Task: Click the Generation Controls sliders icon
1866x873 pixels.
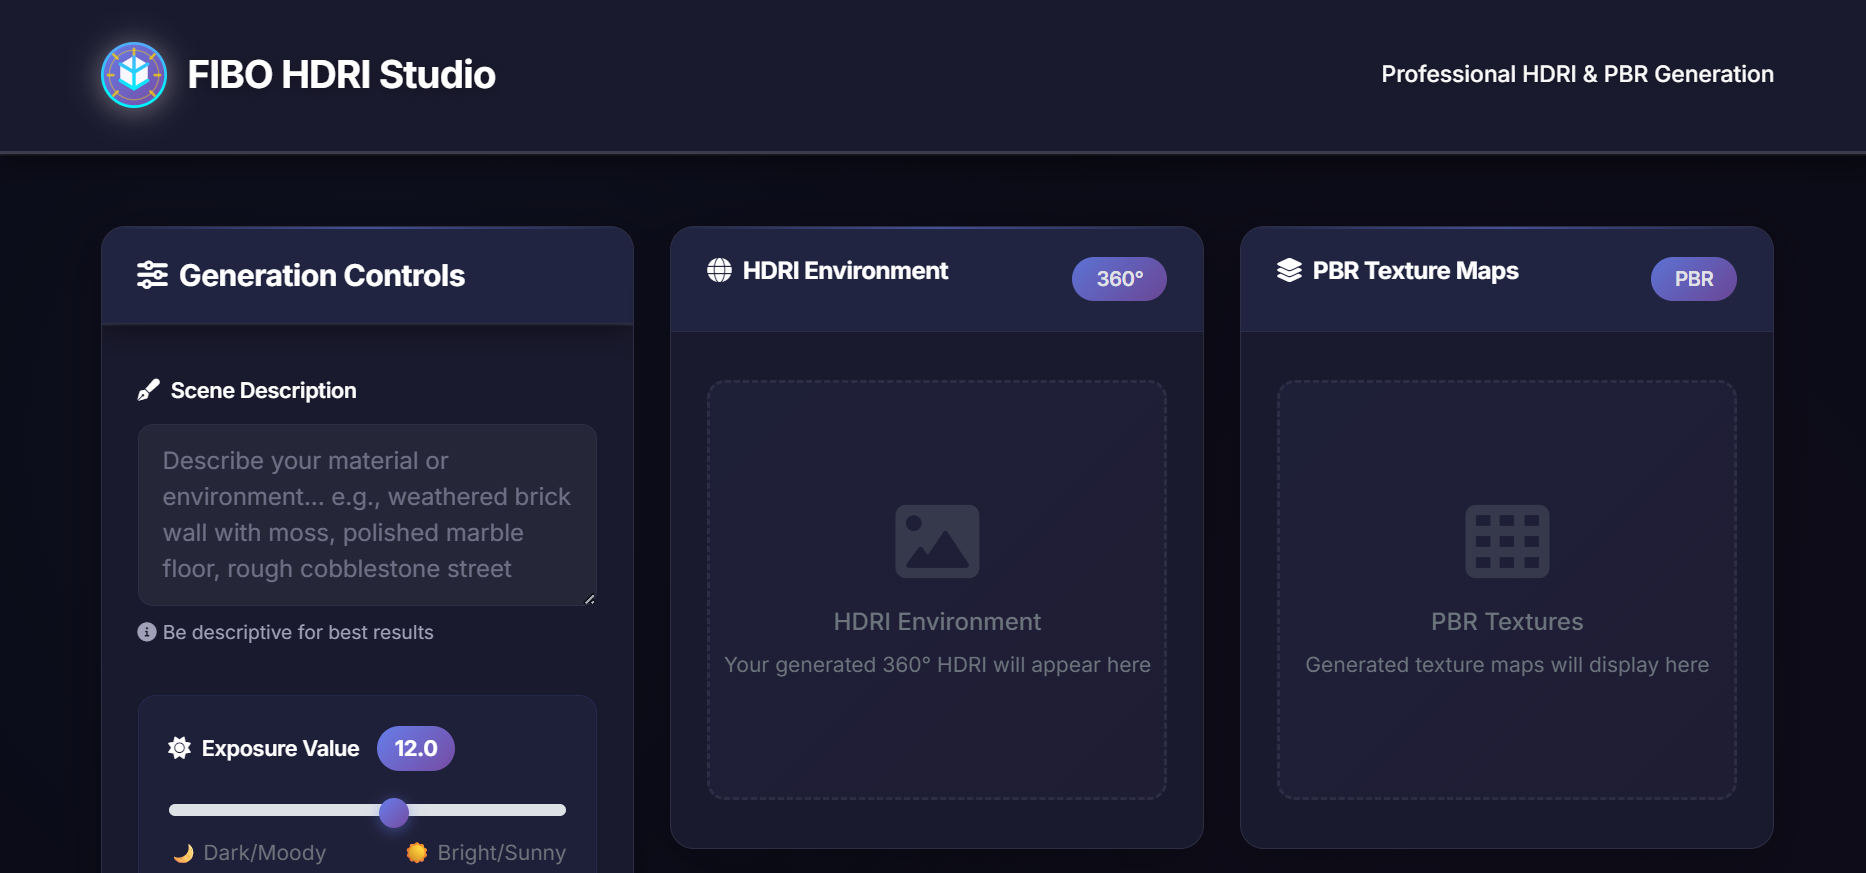Action: [152, 275]
